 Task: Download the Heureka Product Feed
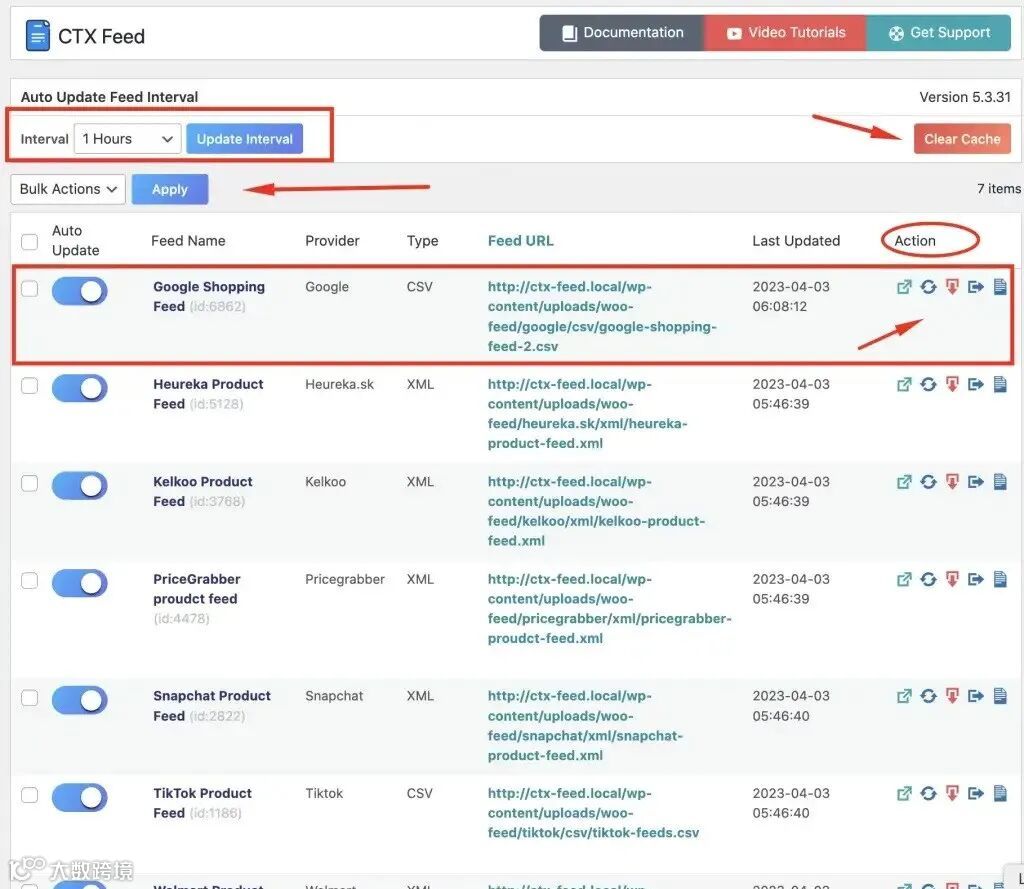[952, 384]
